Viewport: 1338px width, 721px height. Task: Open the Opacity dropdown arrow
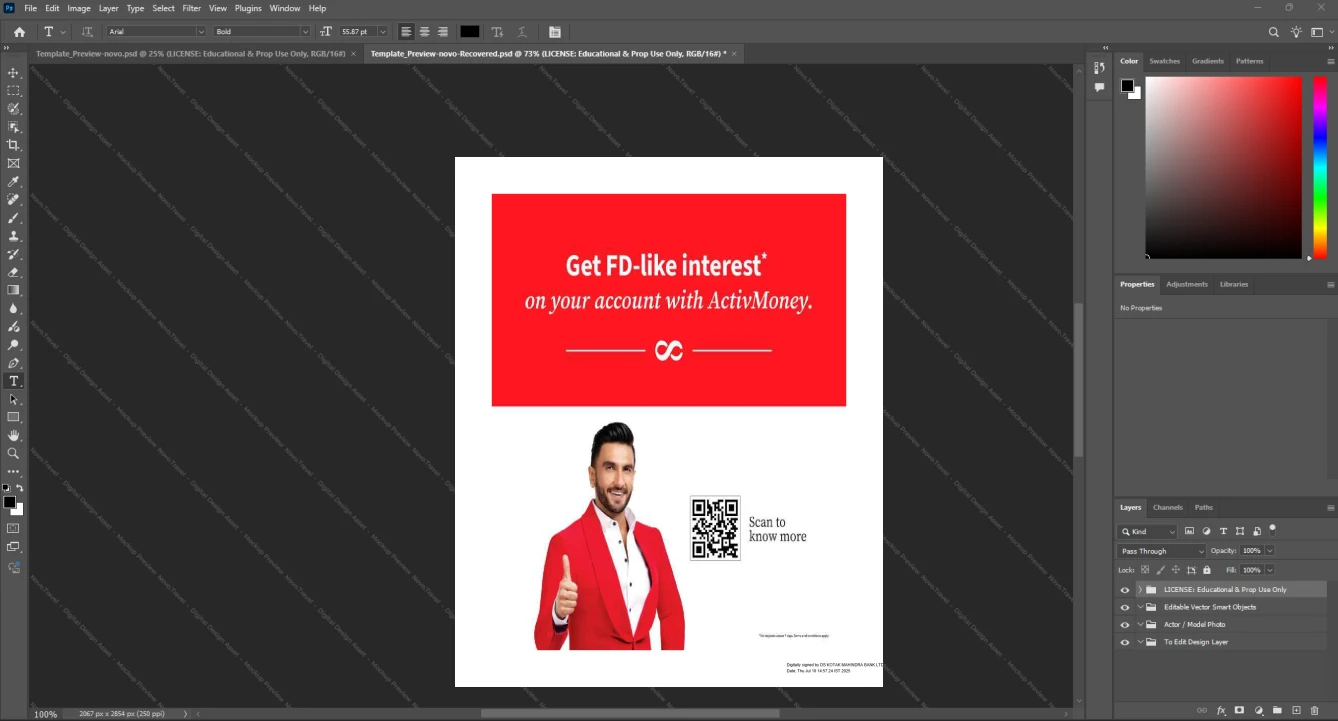click(x=1270, y=551)
